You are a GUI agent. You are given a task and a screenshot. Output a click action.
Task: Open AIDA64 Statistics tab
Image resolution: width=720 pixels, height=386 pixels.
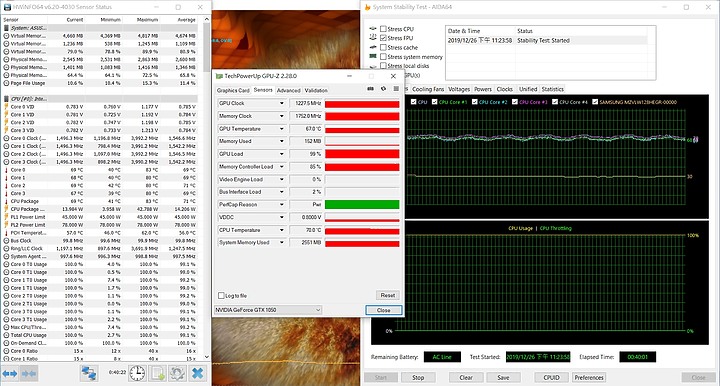click(552, 89)
